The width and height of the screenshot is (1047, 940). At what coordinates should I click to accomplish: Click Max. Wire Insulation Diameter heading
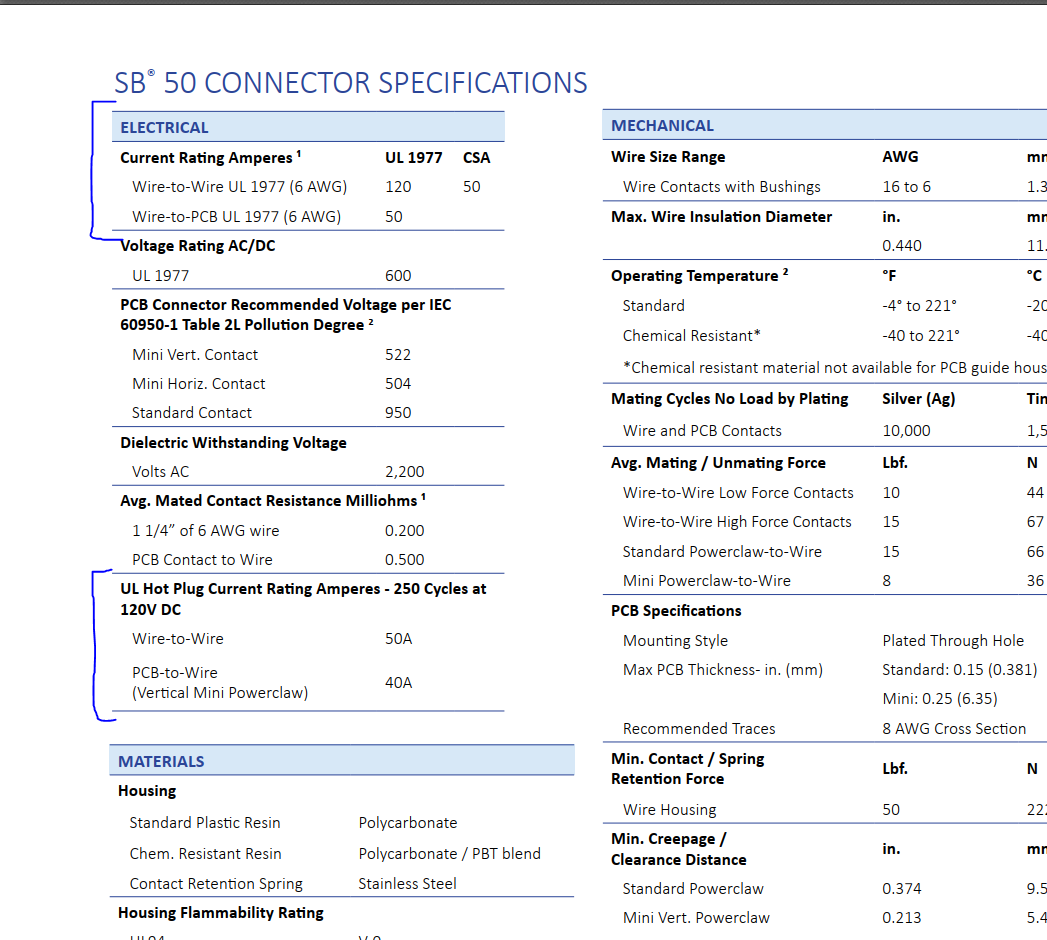coord(721,217)
